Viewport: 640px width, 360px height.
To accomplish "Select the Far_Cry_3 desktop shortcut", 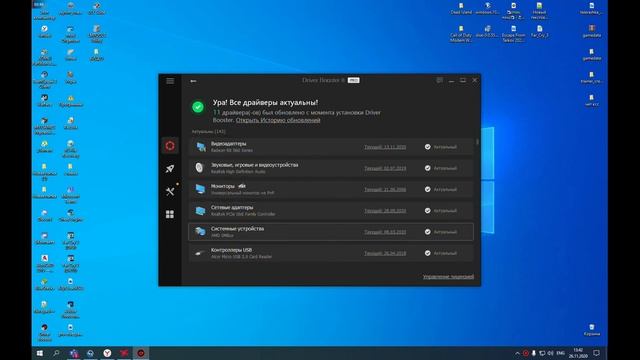I will (540, 31).
